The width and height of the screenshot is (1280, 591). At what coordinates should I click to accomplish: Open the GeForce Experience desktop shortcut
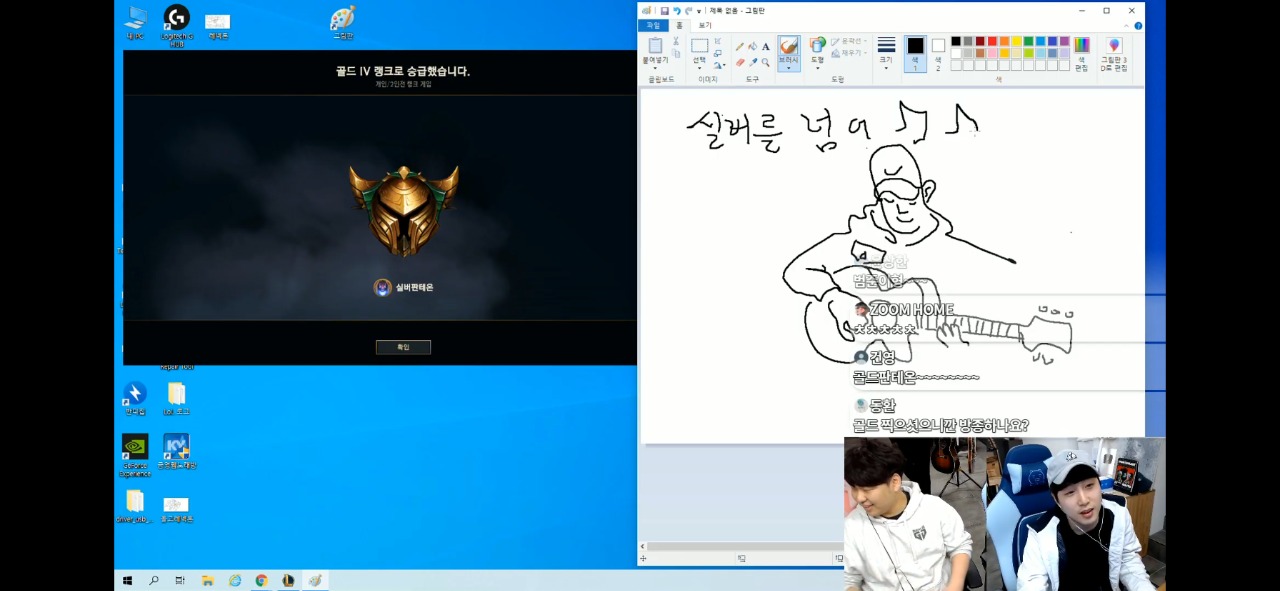(x=135, y=454)
